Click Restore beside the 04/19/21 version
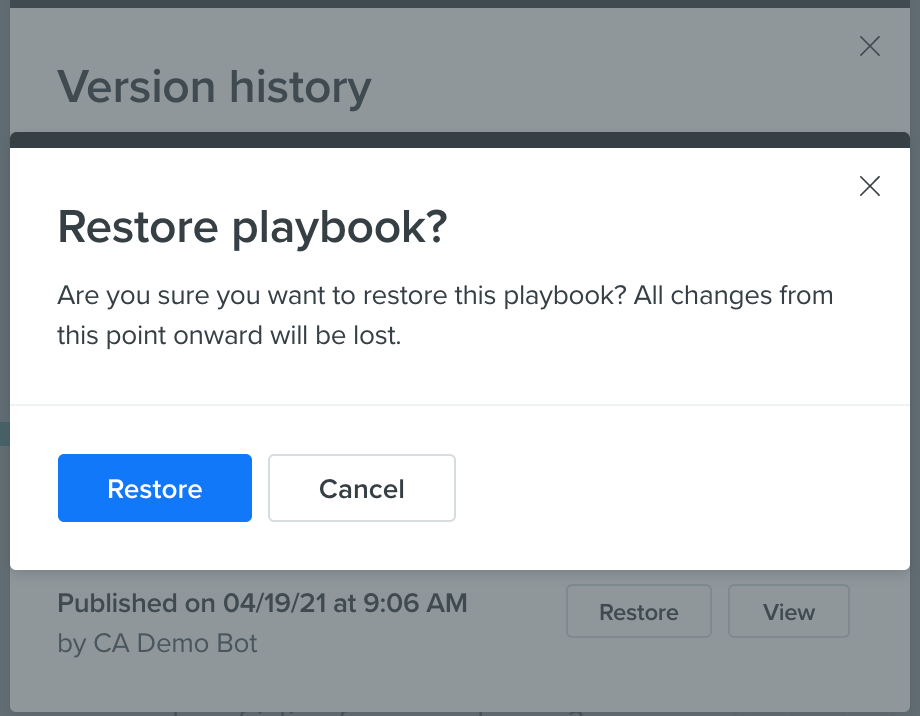The image size is (920, 716). [638, 611]
